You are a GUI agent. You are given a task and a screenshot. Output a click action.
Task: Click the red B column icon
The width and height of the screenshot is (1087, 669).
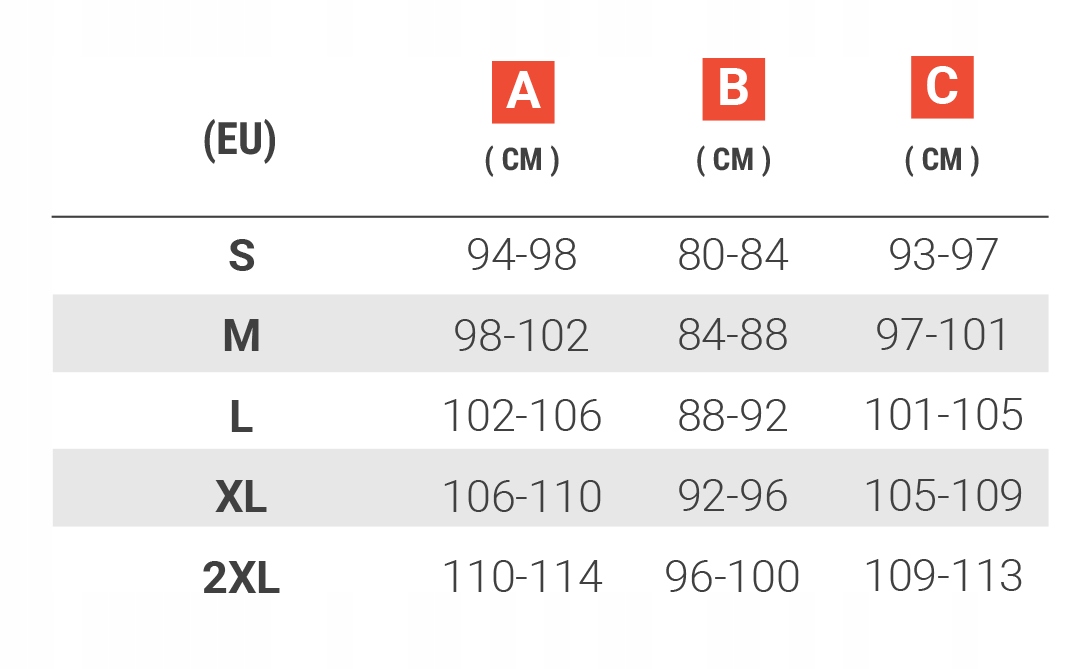pyautogui.click(x=733, y=89)
